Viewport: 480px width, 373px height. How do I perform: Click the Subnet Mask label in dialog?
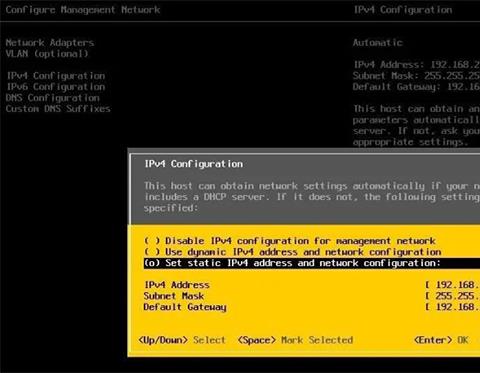pyautogui.click(x=174, y=296)
